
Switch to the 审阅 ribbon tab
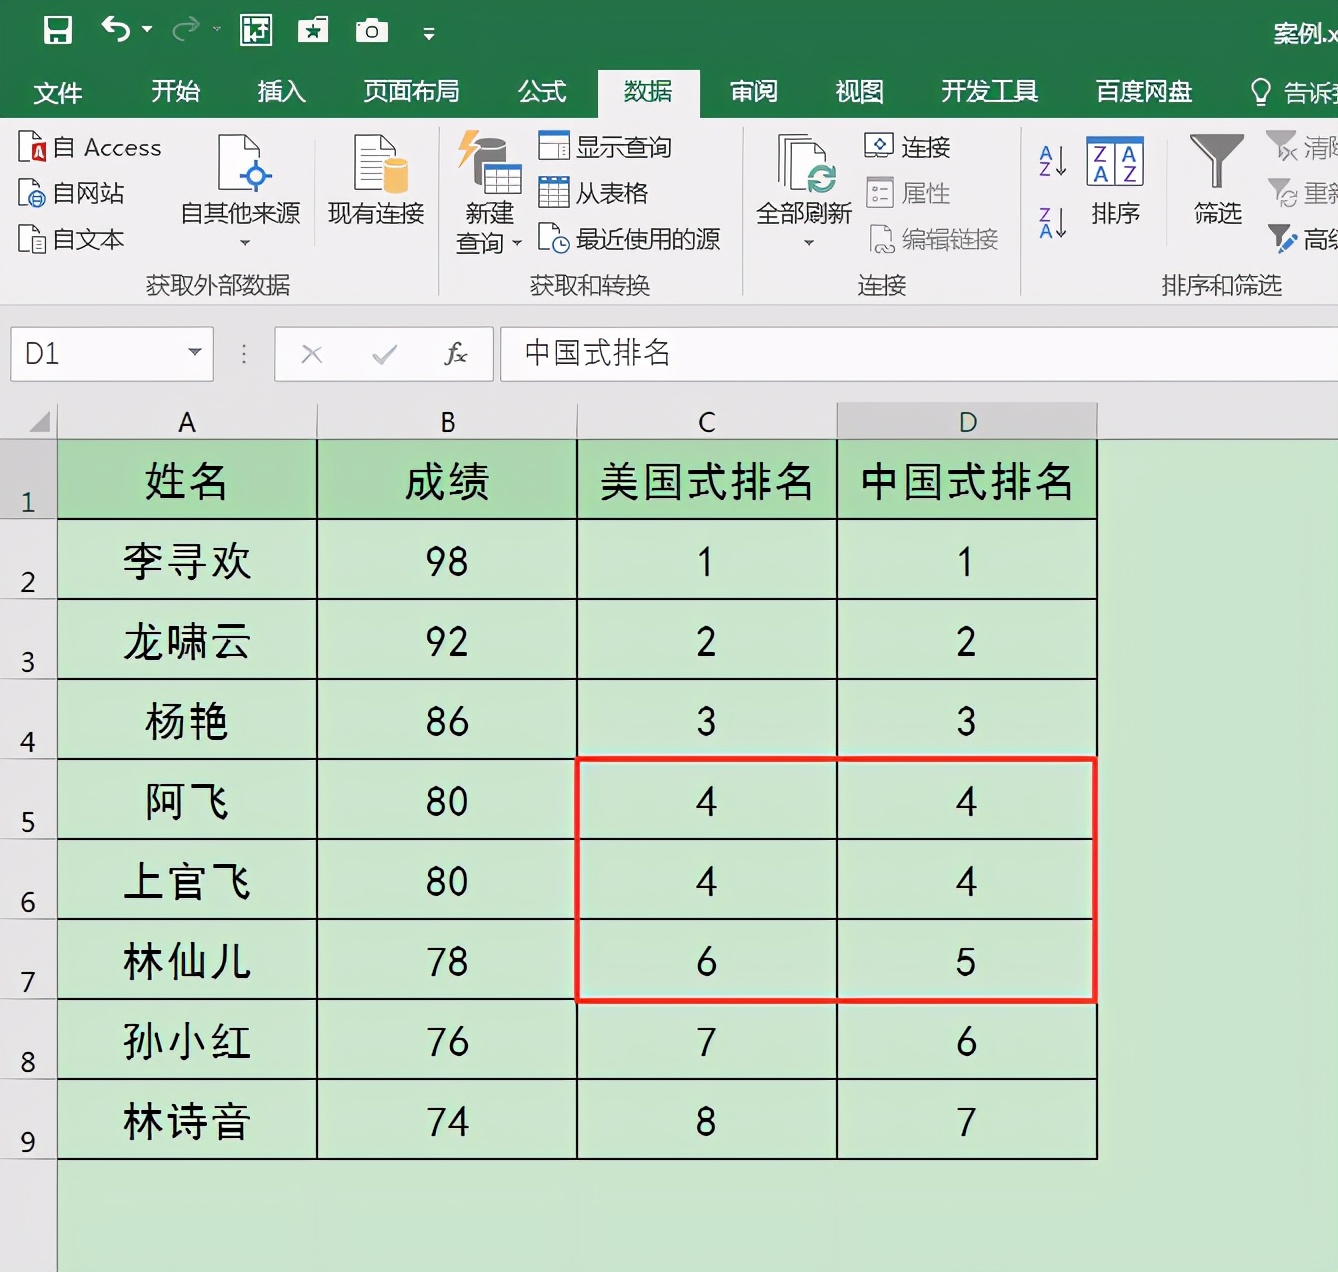[753, 92]
